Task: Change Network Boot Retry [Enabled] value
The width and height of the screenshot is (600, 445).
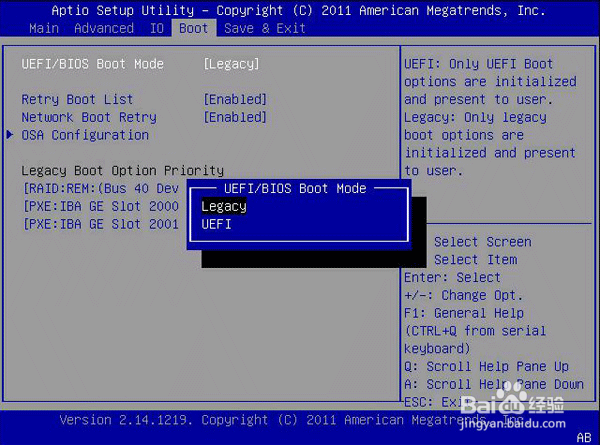Action: [x=235, y=117]
